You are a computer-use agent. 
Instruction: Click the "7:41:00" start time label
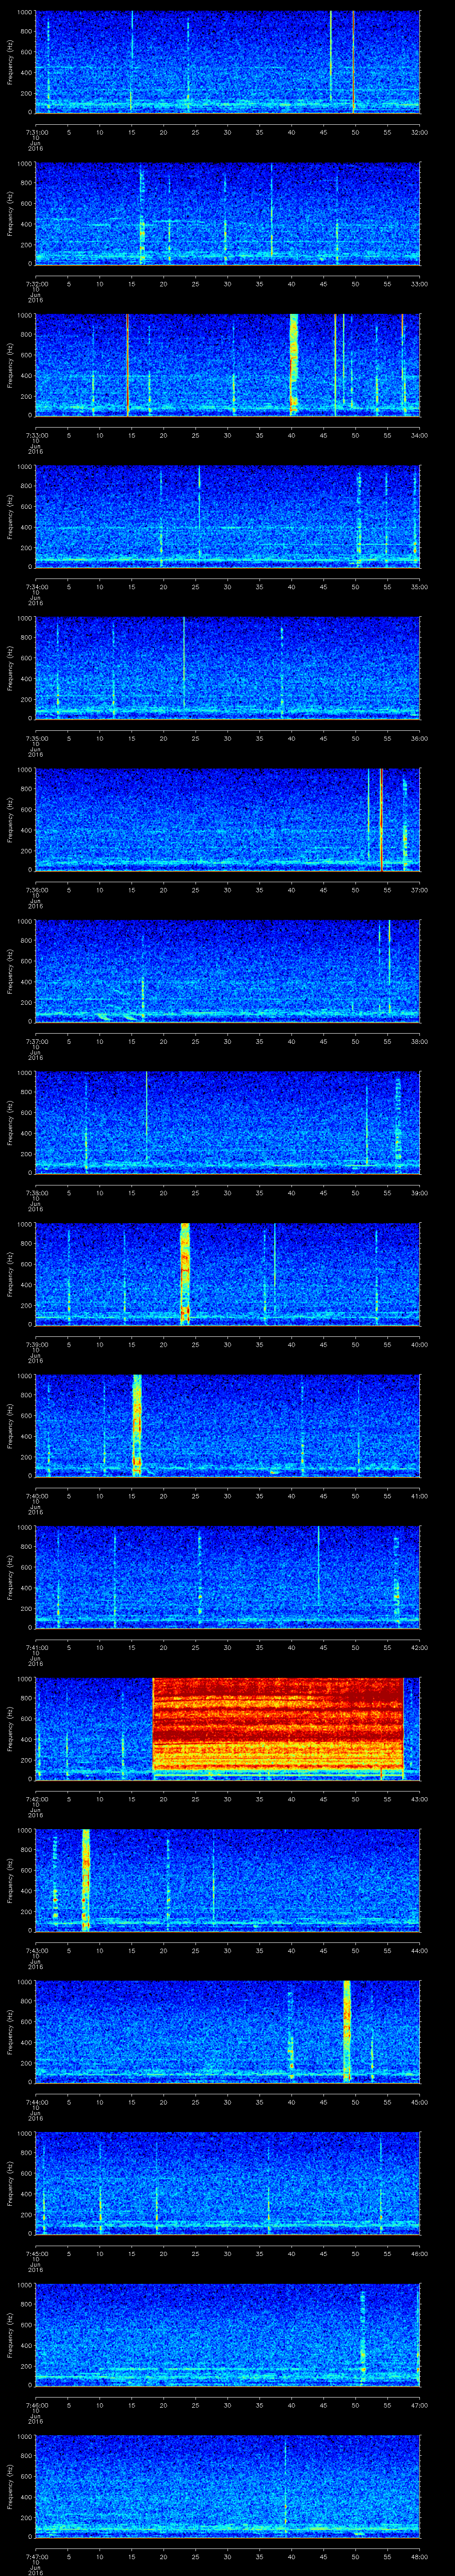point(36,1647)
